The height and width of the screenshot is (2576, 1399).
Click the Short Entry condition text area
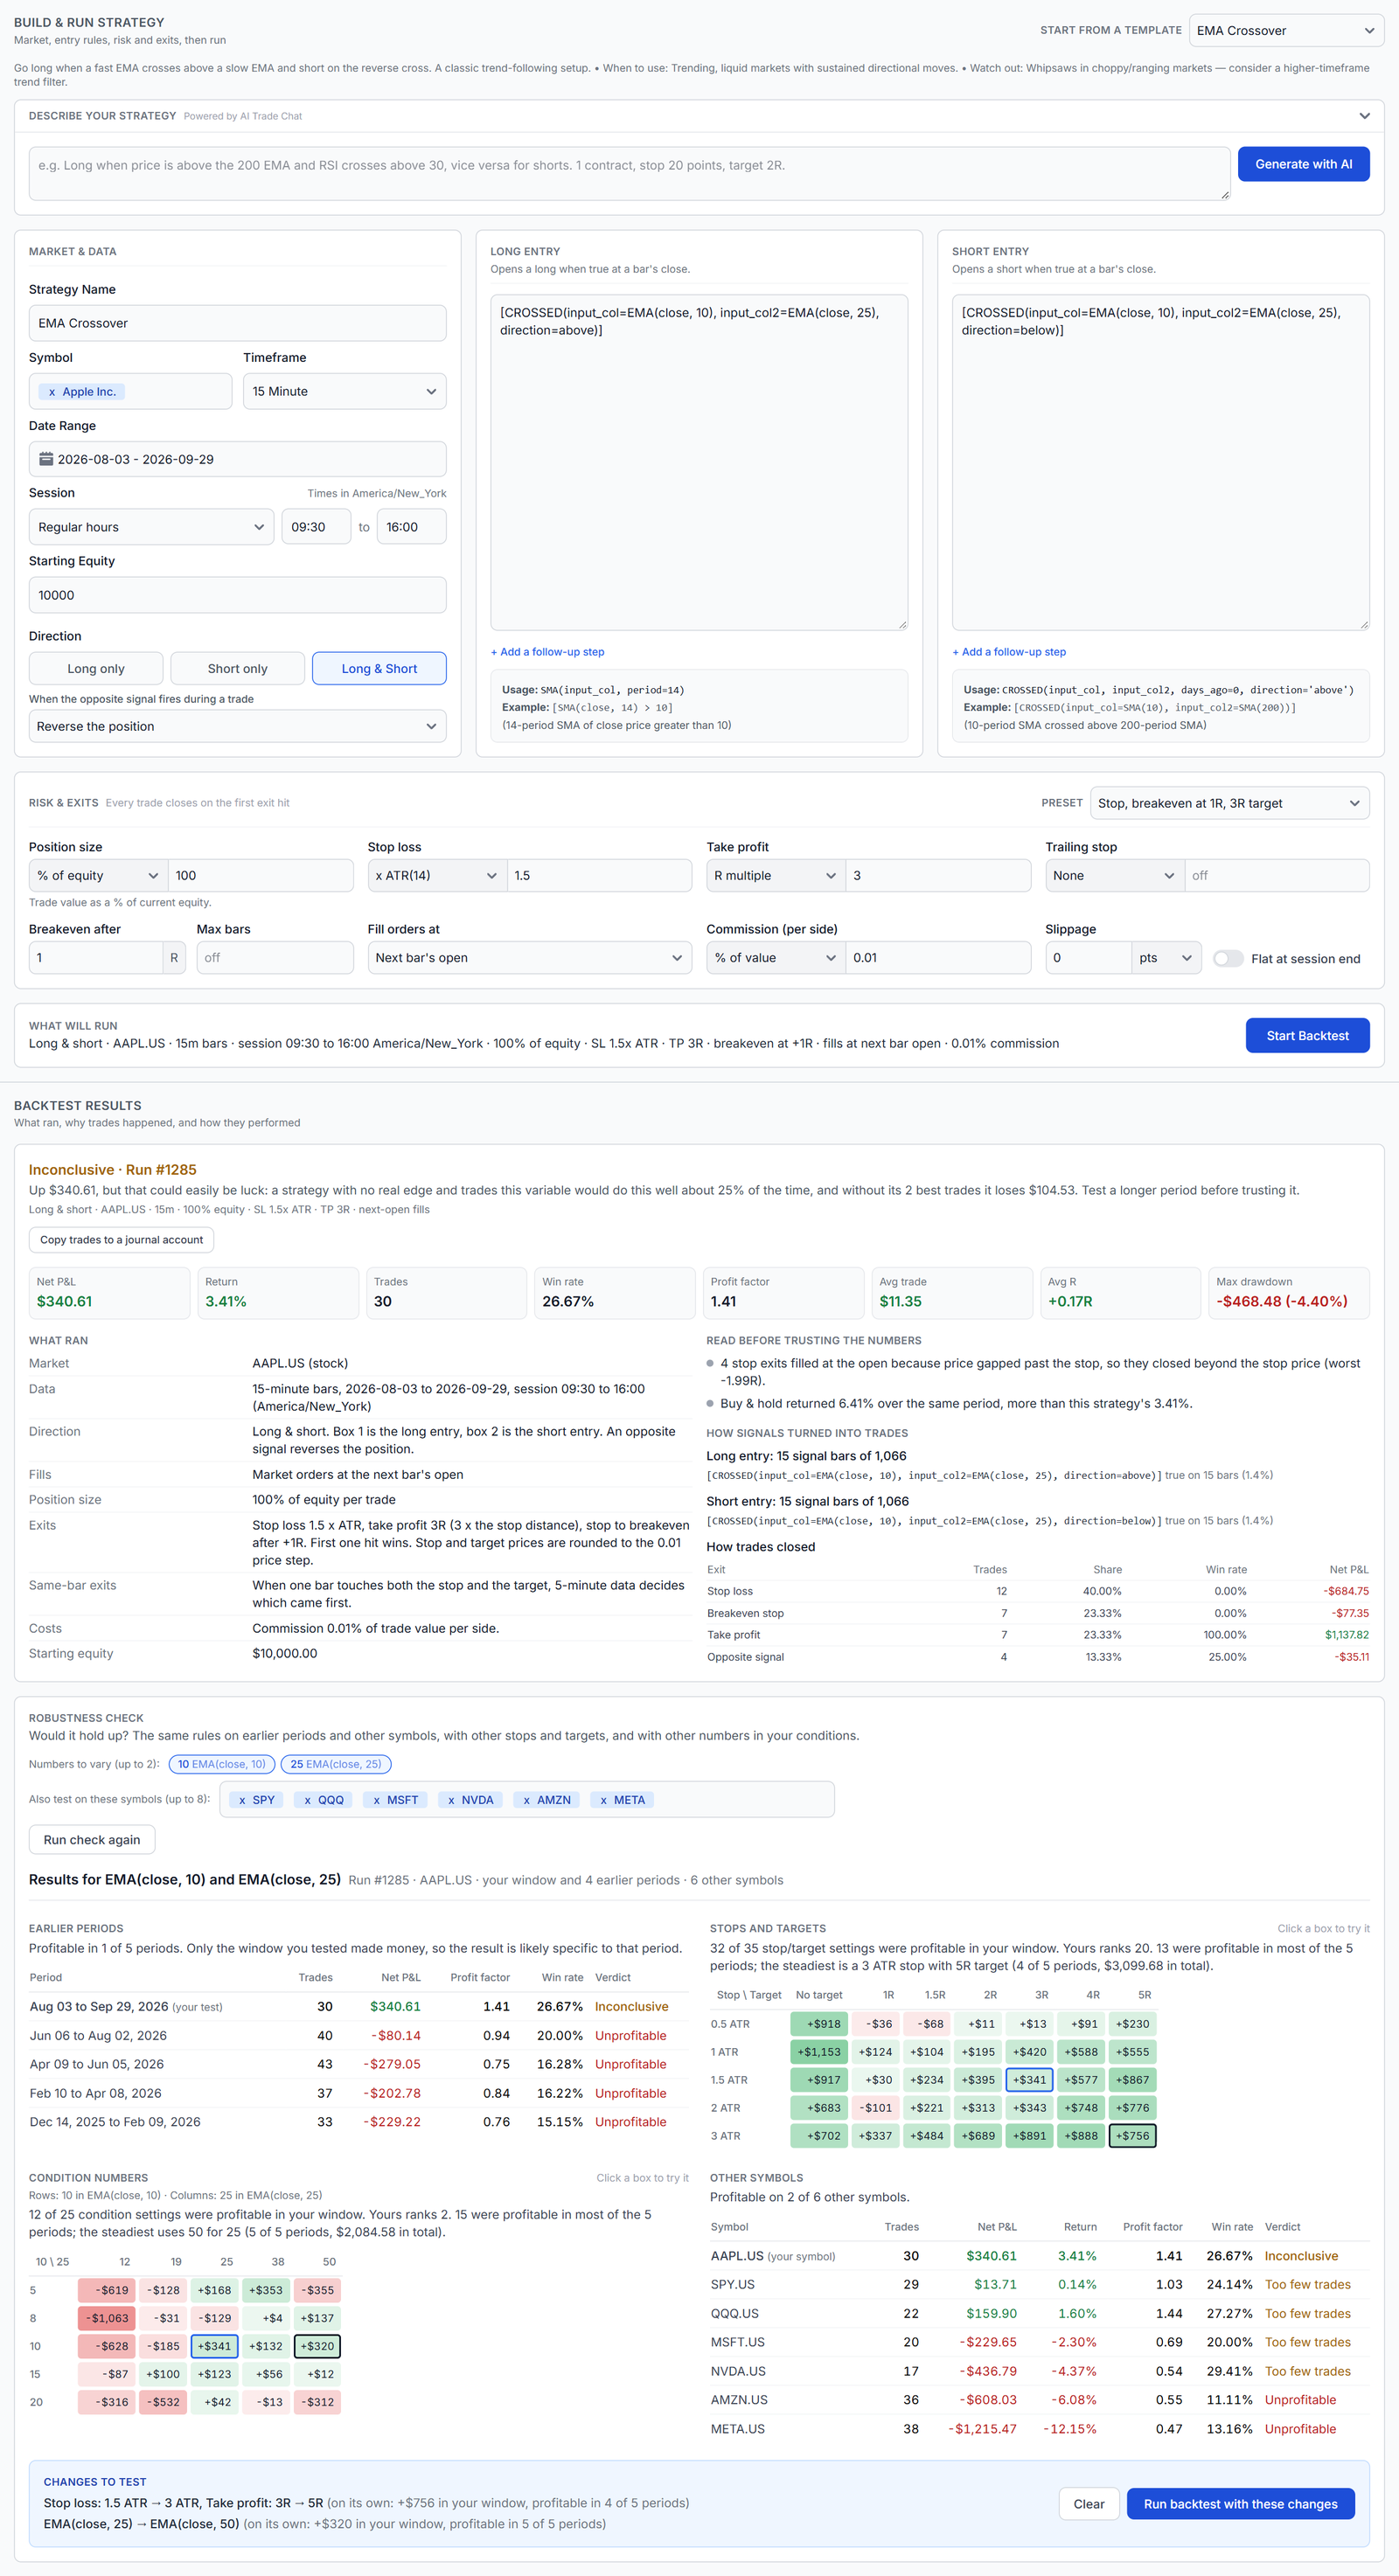pyautogui.click(x=1160, y=462)
